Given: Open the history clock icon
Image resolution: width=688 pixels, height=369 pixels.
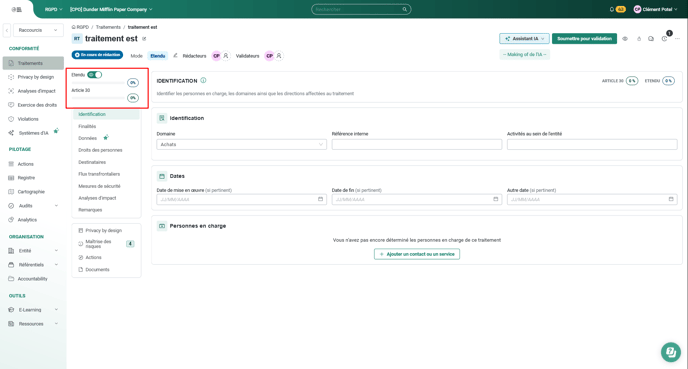Looking at the screenshot, I should pos(664,39).
